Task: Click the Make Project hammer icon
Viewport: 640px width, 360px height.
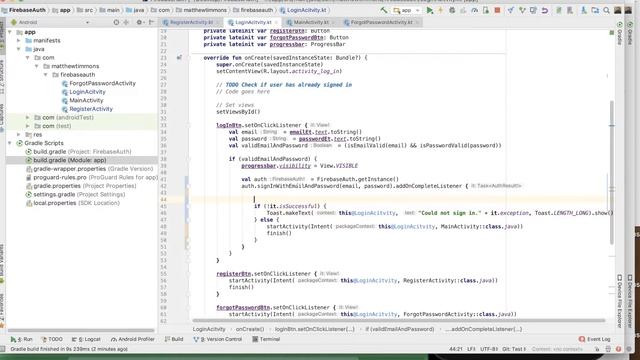Action: (x=384, y=10)
